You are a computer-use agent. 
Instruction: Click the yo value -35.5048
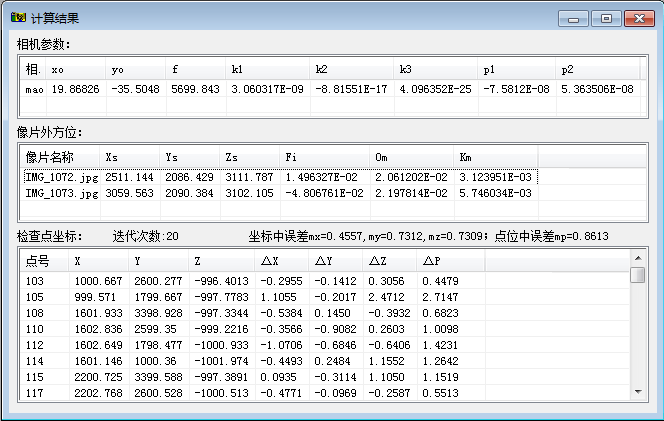click(x=136, y=89)
